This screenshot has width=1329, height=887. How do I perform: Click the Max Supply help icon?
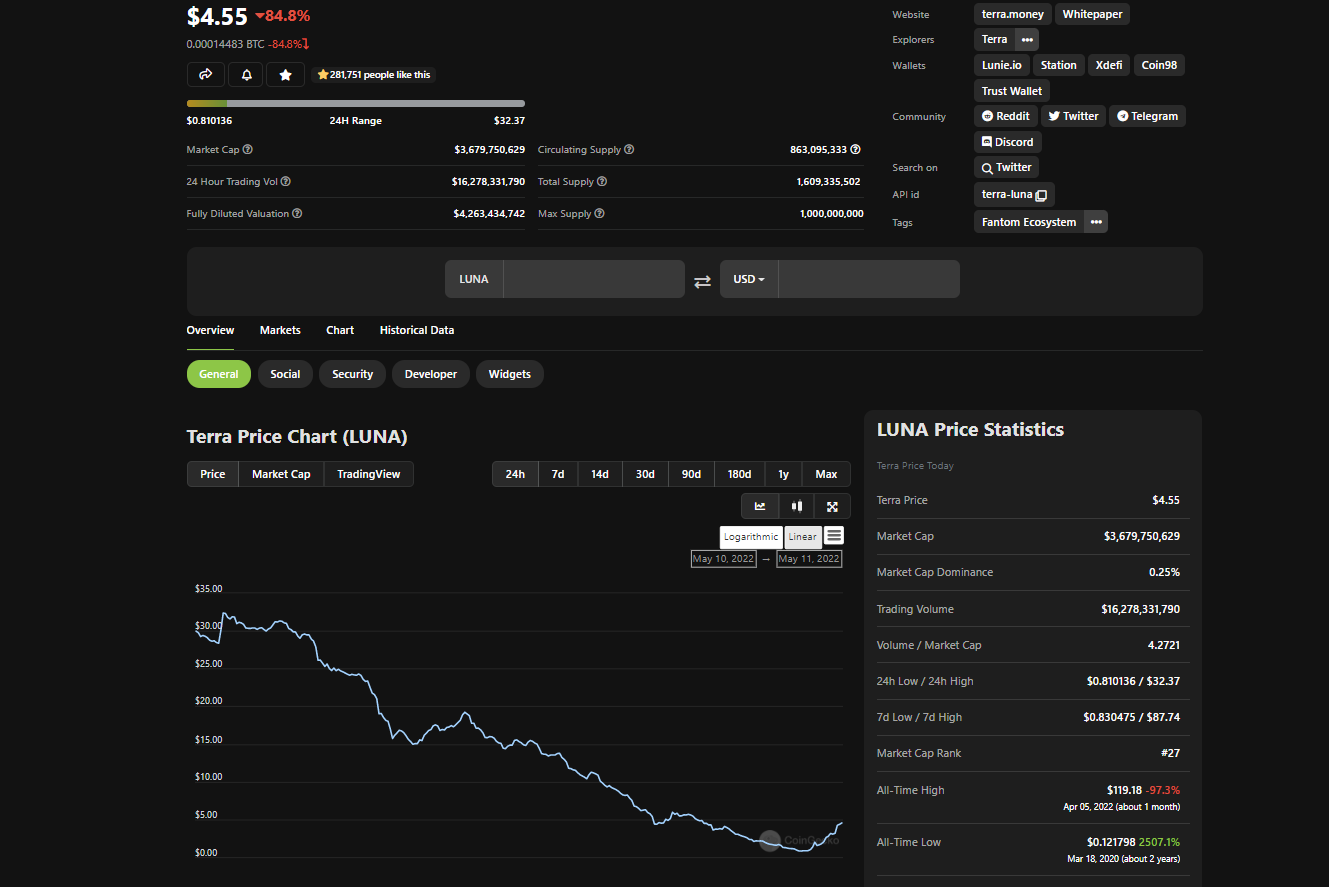coord(599,214)
